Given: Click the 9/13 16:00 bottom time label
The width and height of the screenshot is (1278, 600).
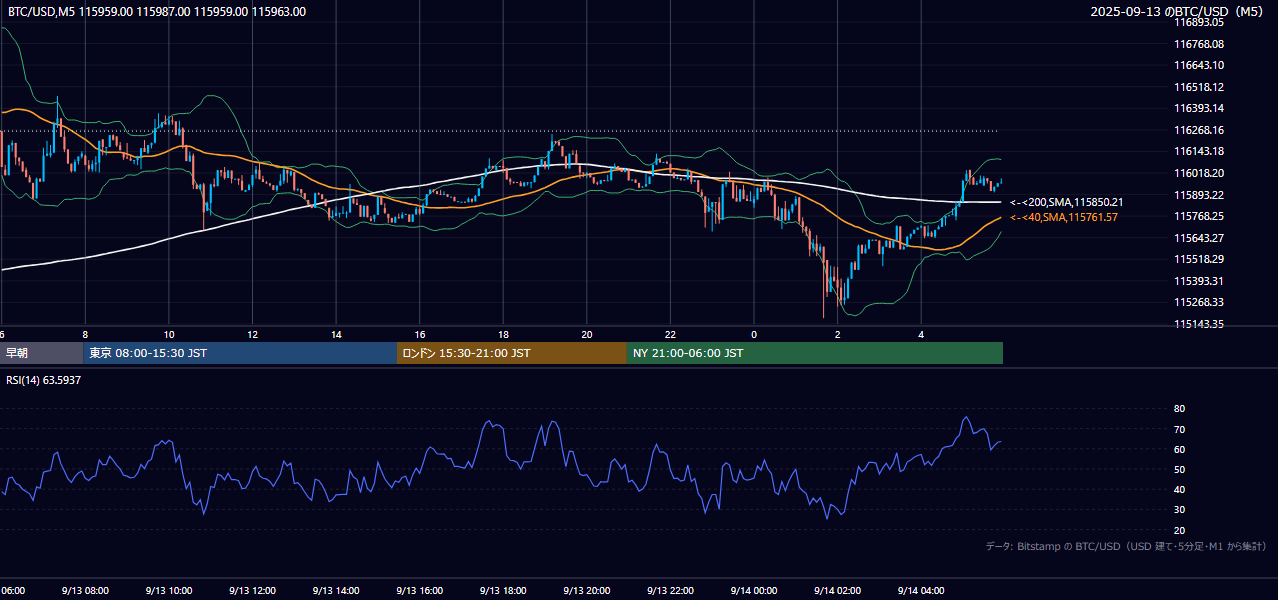Looking at the screenshot, I should pyautogui.click(x=419, y=591).
